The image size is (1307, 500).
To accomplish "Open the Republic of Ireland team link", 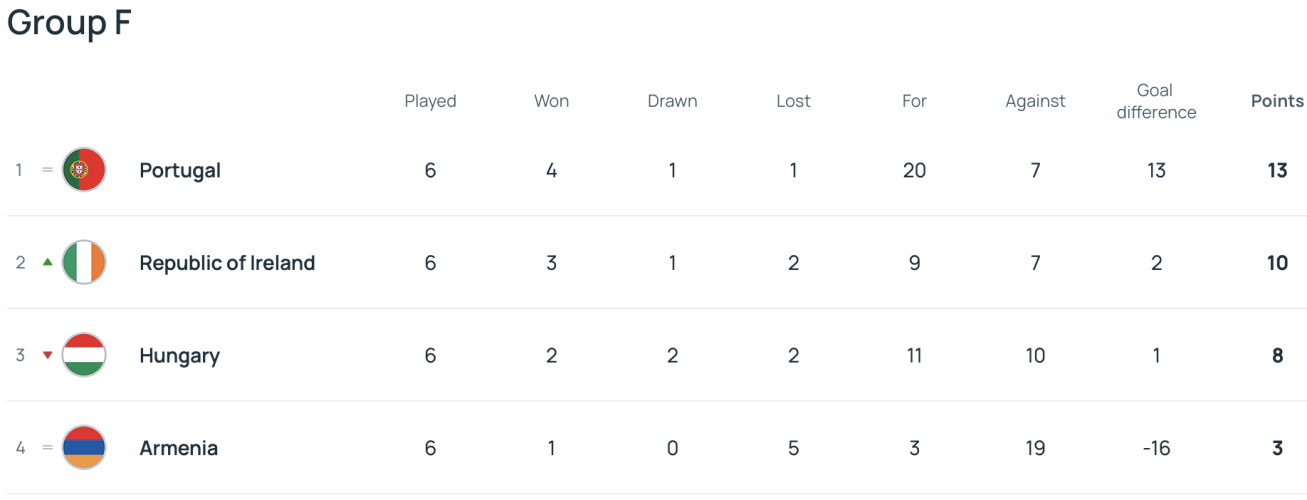I will coord(227,263).
